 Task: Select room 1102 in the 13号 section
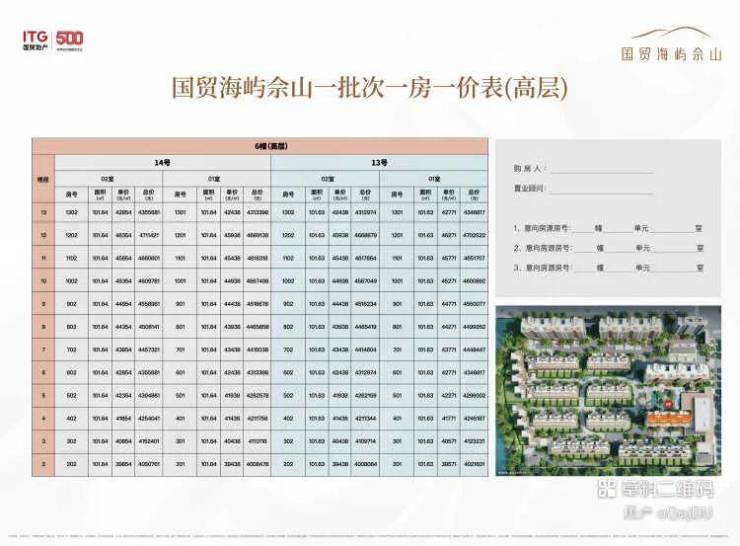288,258
